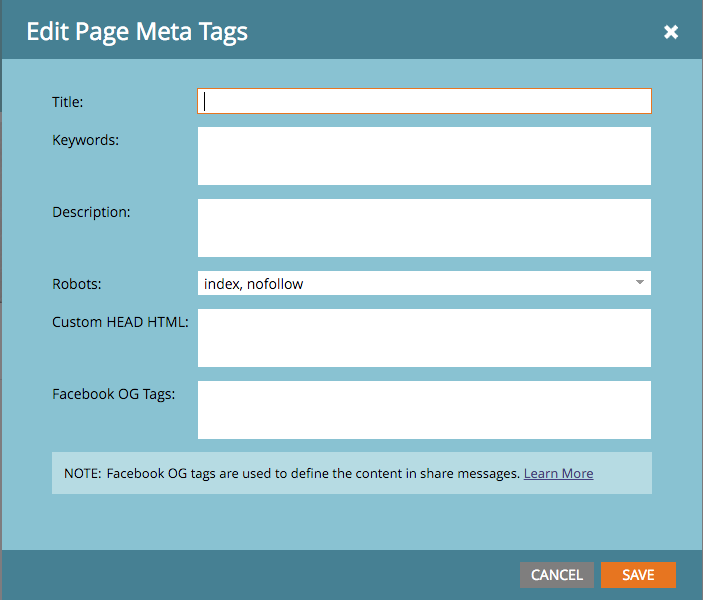Click the Facebook OG tags explanation sentence
This screenshot has height=600, width=703.
click(312, 473)
